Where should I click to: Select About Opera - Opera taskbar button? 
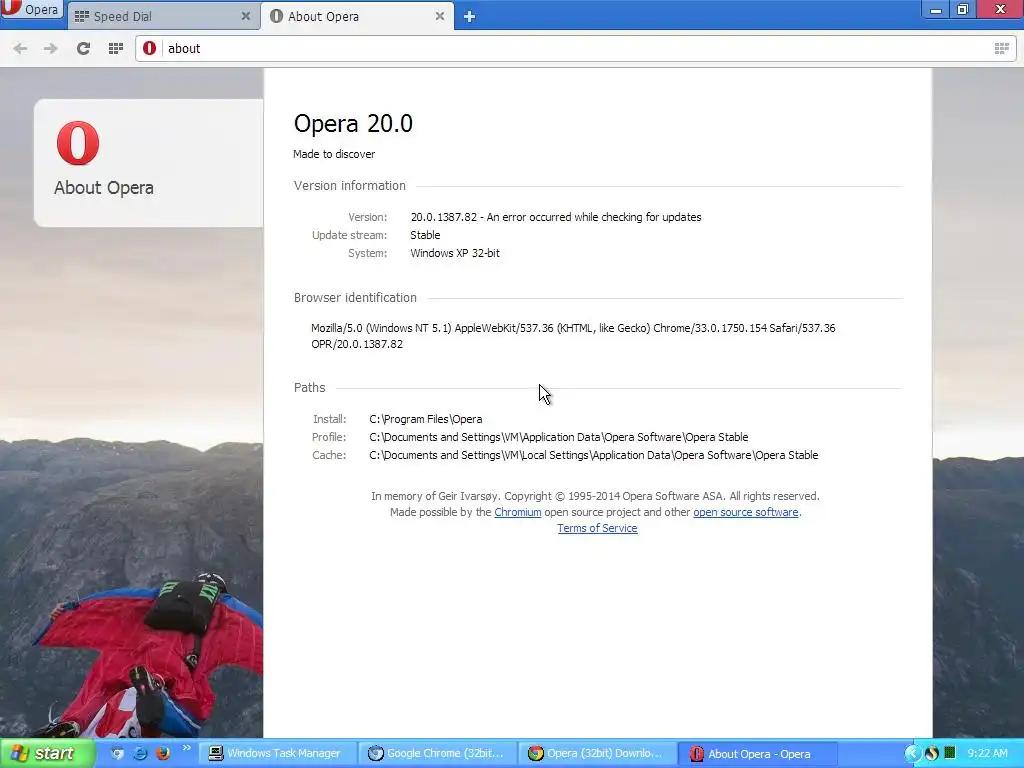(758, 754)
